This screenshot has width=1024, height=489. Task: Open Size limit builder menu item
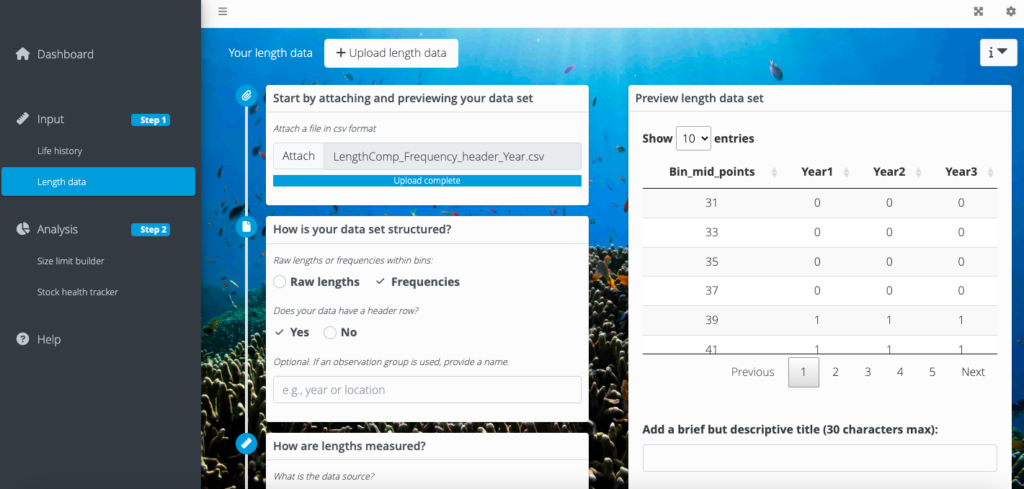tap(71, 260)
